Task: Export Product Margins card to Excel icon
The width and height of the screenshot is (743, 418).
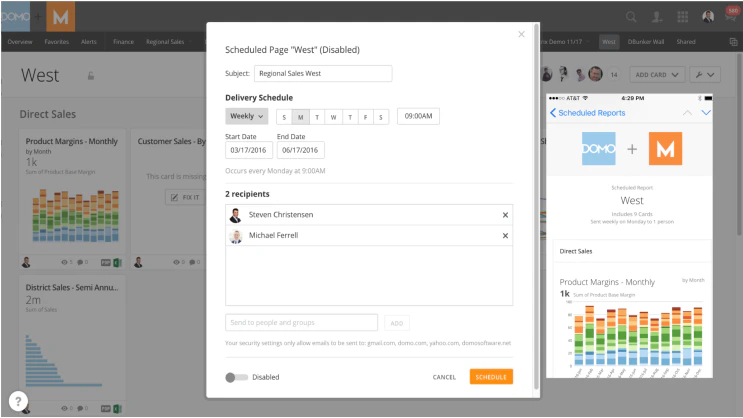Action: click(x=118, y=263)
